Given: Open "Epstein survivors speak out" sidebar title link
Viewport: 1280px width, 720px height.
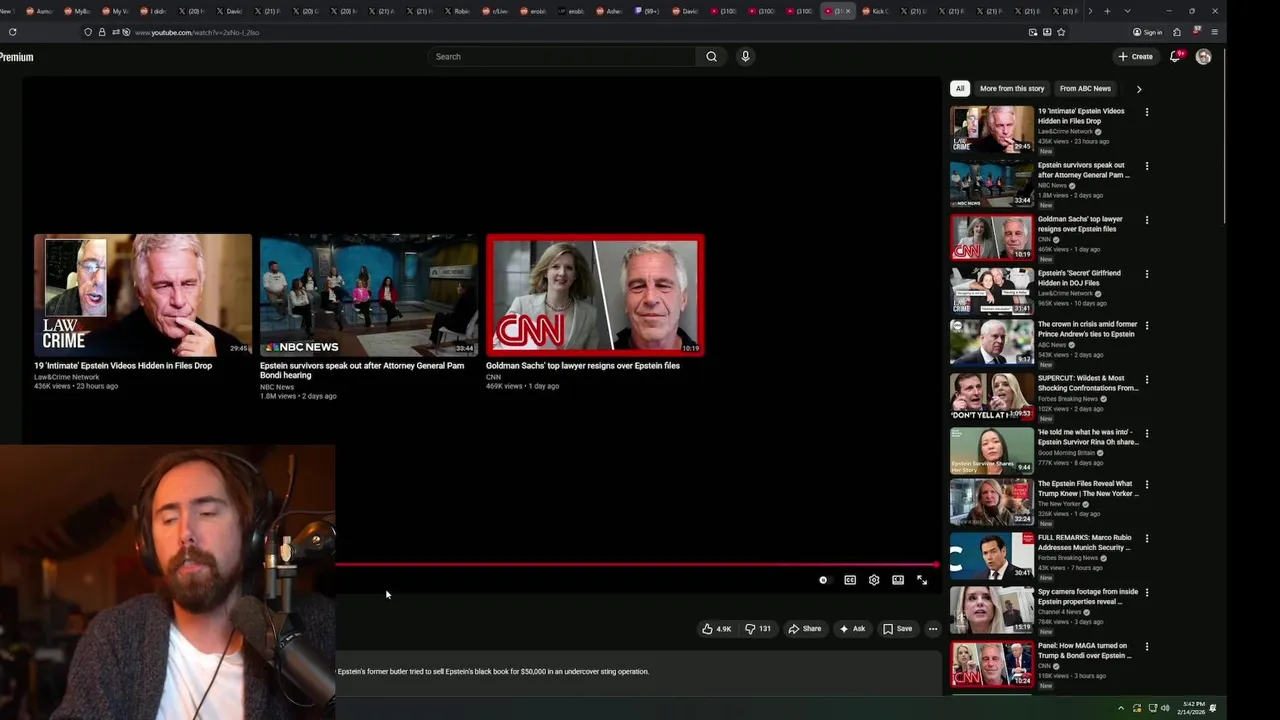Looking at the screenshot, I should pyautogui.click(x=1084, y=170).
